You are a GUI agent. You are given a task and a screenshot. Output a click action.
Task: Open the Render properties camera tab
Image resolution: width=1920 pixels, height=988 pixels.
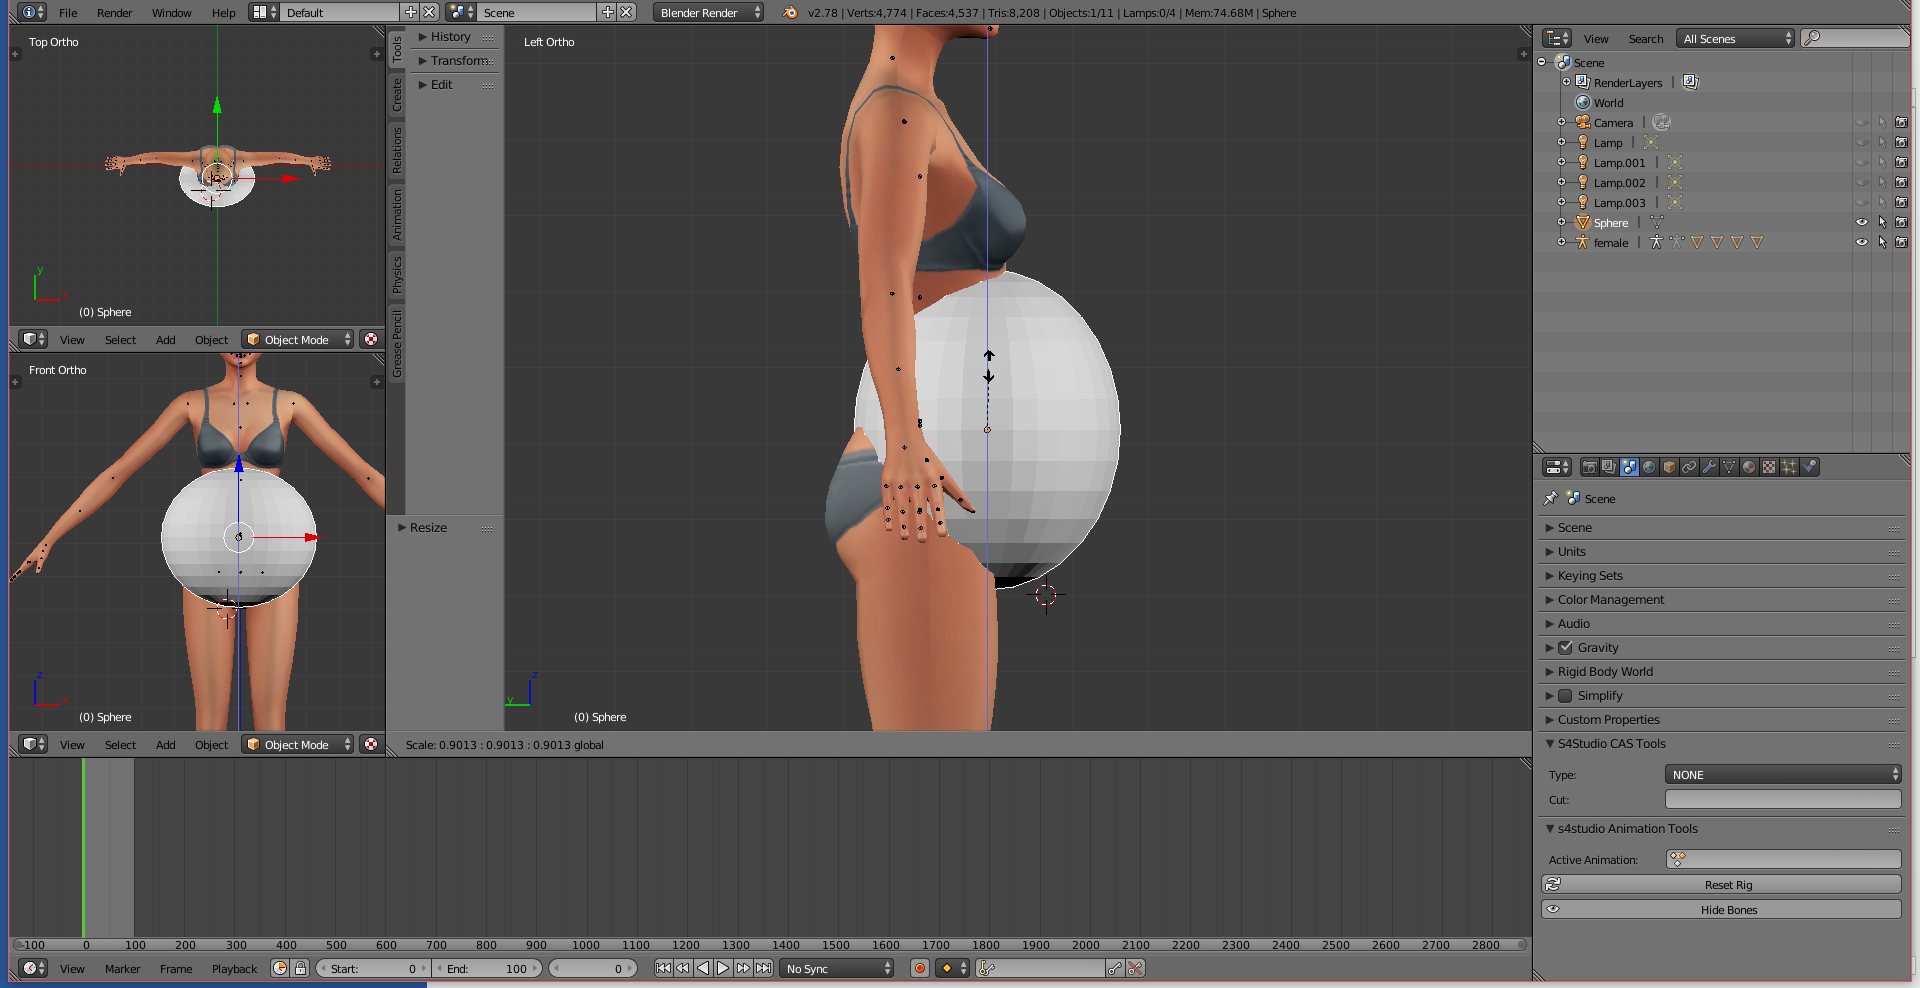[1589, 467]
